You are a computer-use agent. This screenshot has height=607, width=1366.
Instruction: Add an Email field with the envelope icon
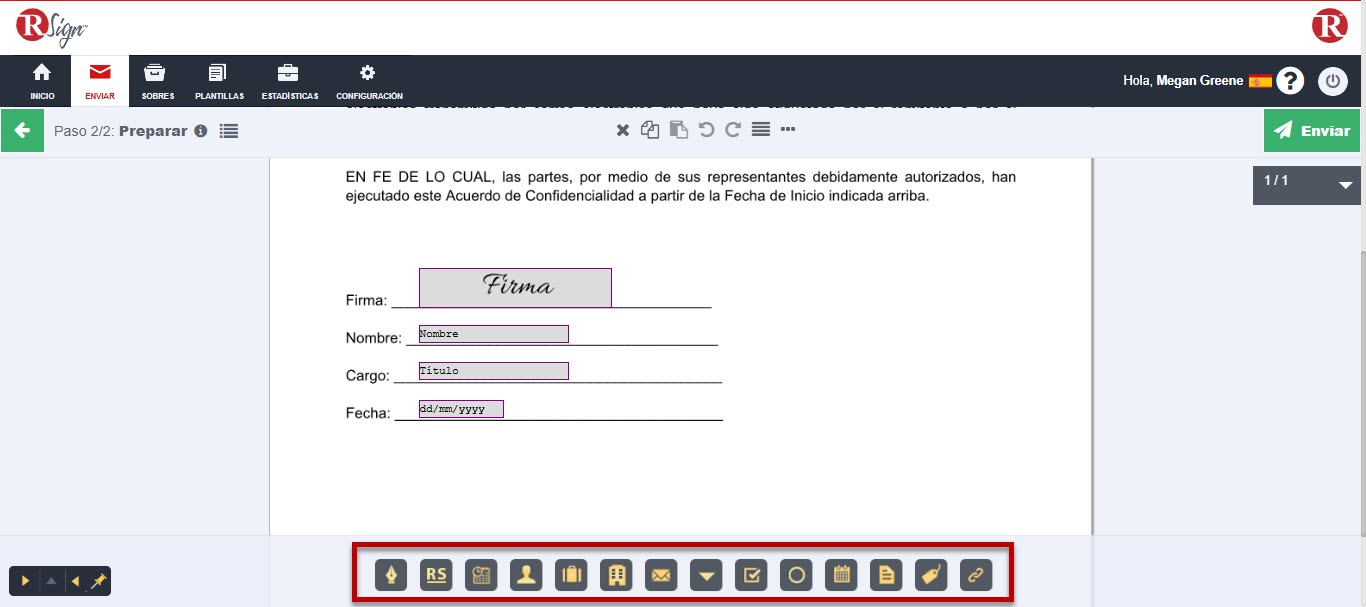tap(660, 575)
